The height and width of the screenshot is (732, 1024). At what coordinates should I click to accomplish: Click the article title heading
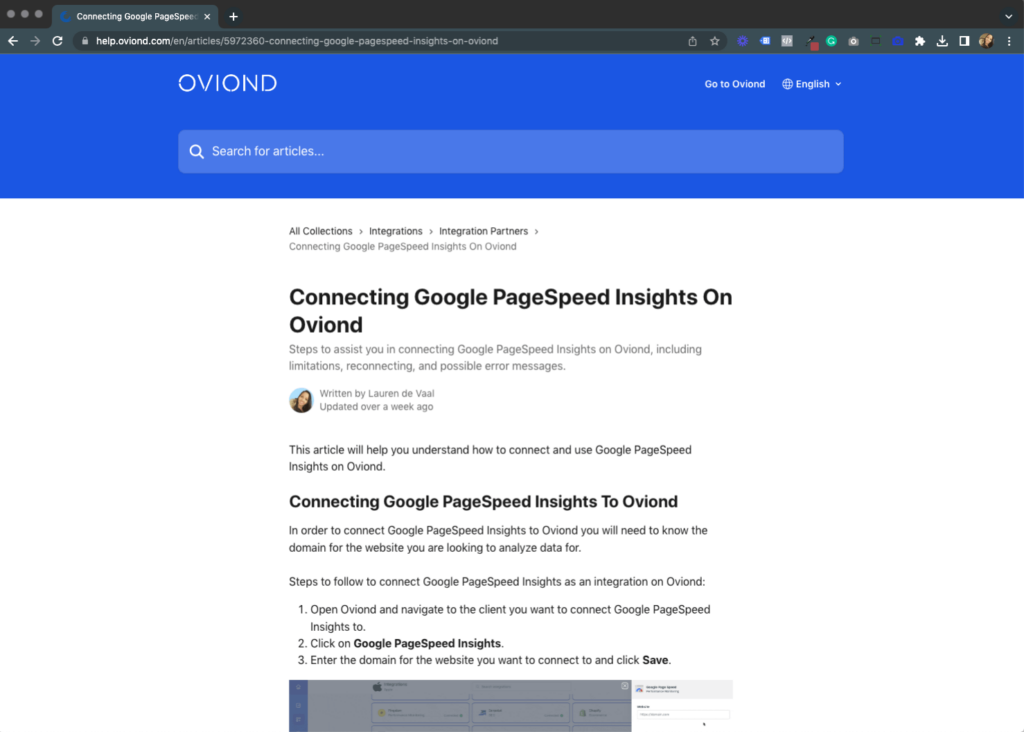[x=511, y=311]
